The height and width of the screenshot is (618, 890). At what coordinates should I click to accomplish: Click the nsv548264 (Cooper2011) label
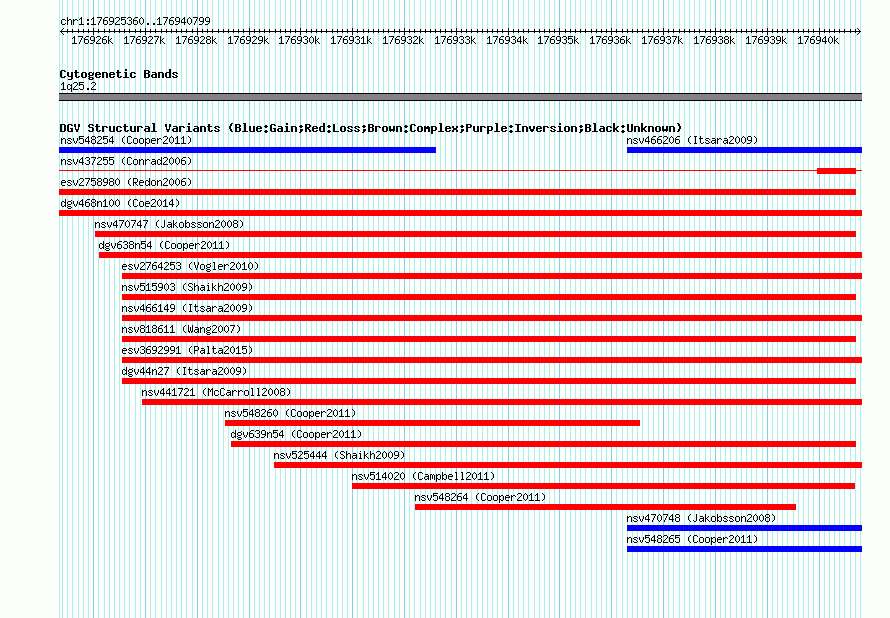point(480,497)
